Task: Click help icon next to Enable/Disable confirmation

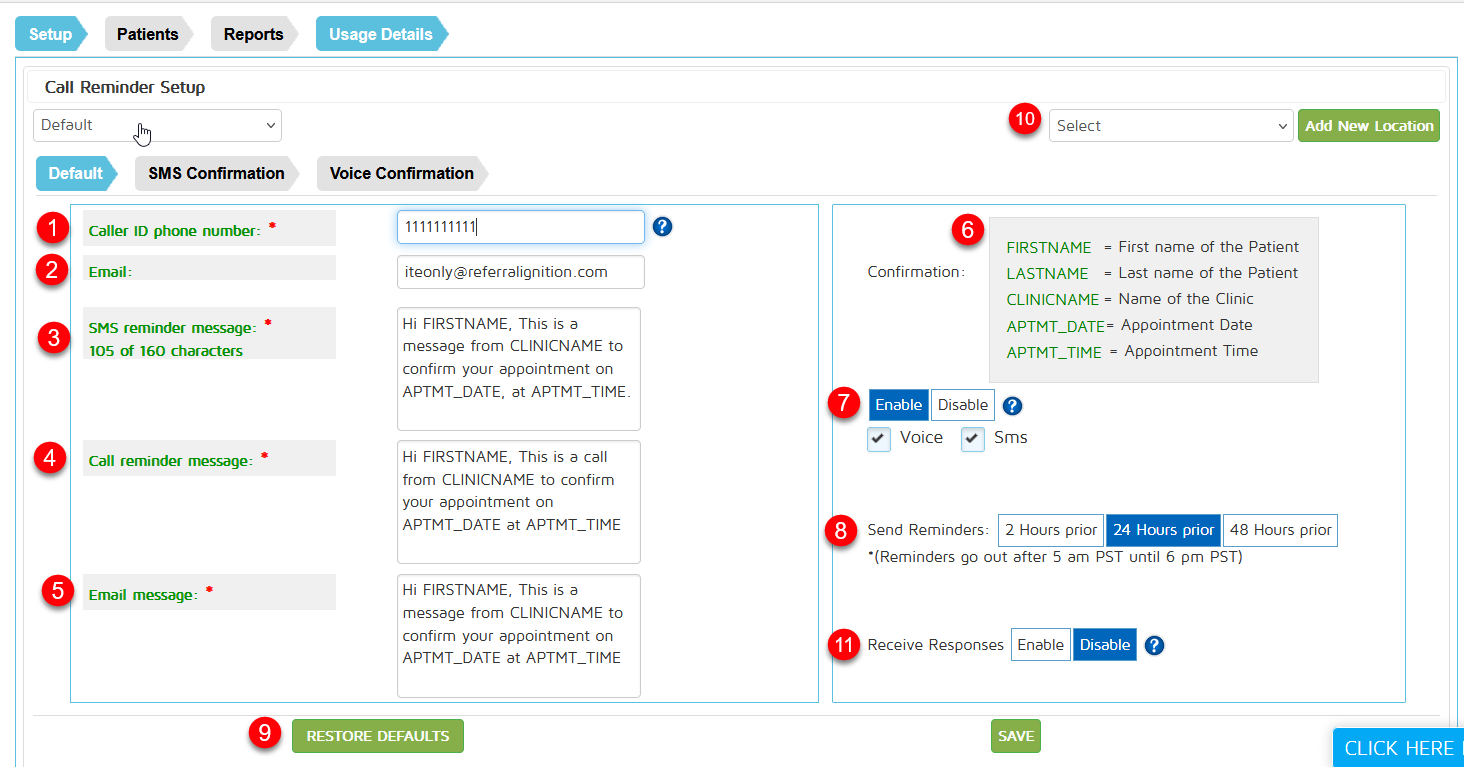Action: click(x=1012, y=405)
